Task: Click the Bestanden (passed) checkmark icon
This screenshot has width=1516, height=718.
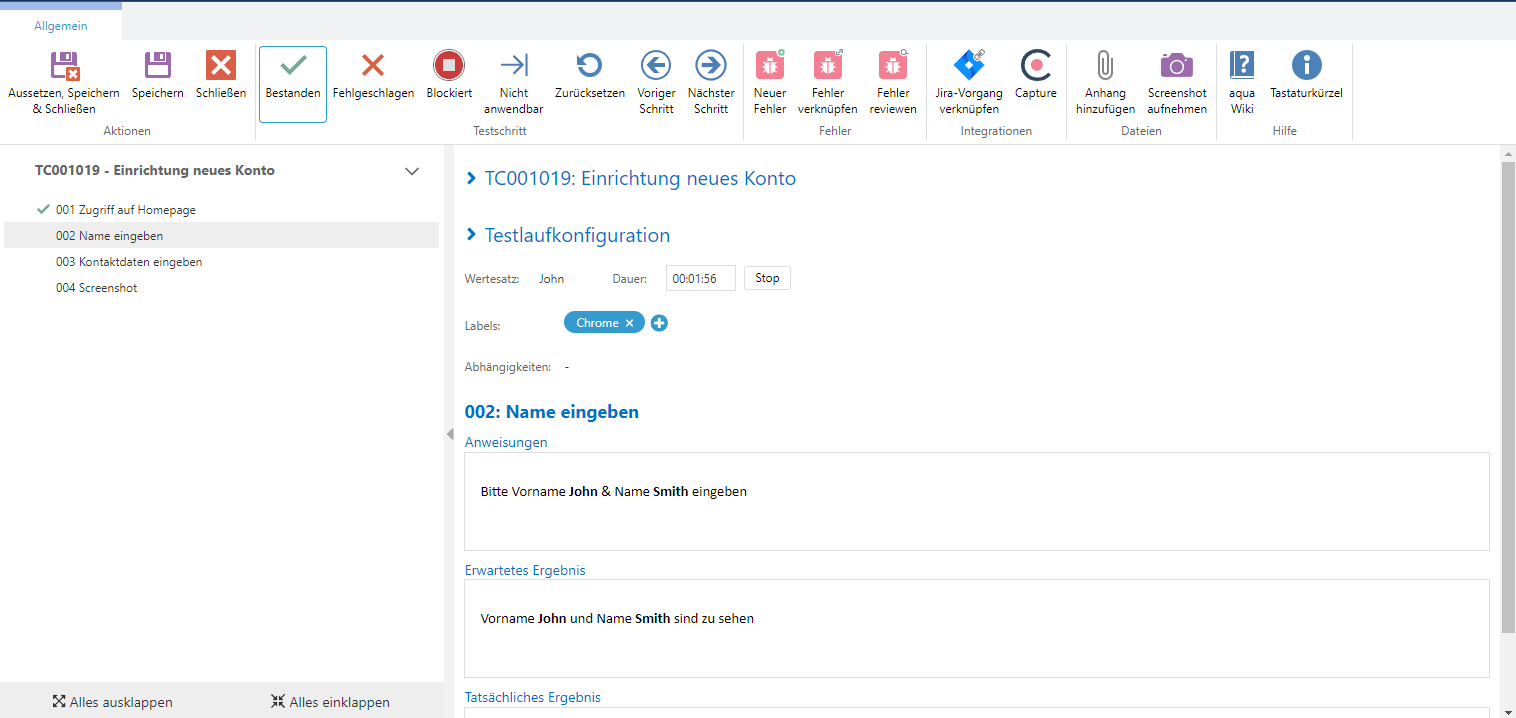Action: point(293,66)
